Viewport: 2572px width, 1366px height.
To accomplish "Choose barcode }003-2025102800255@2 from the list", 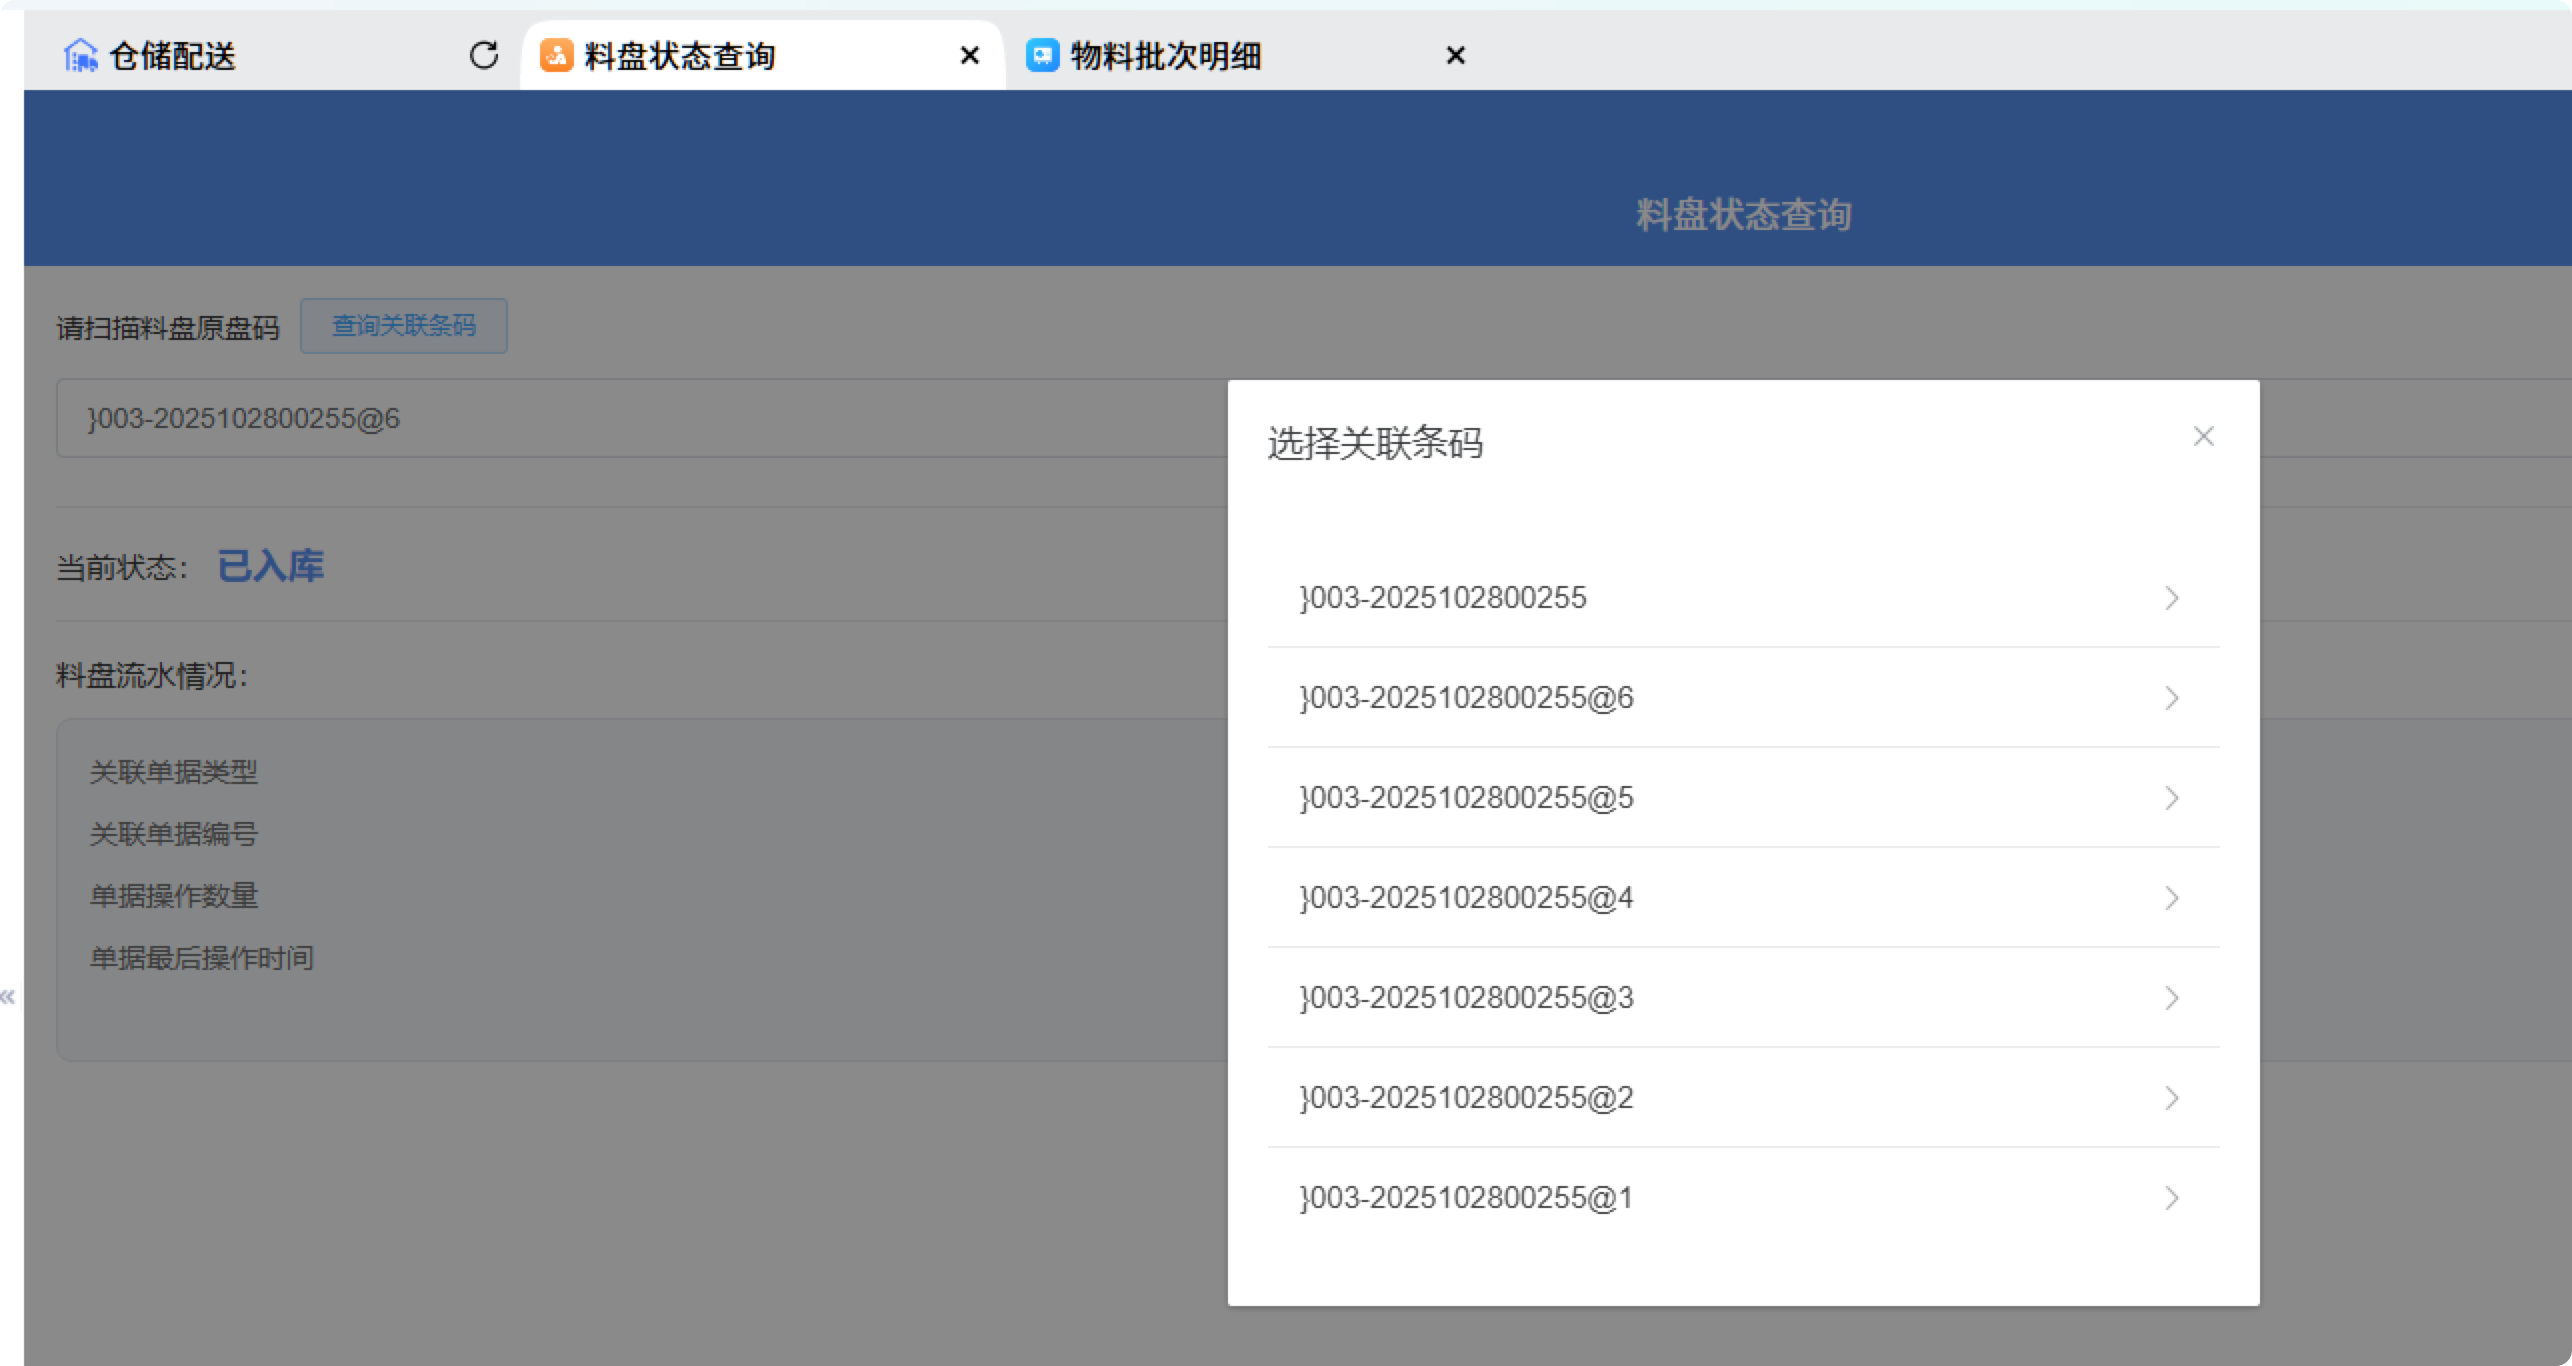I will (x=1466, y=1098).
